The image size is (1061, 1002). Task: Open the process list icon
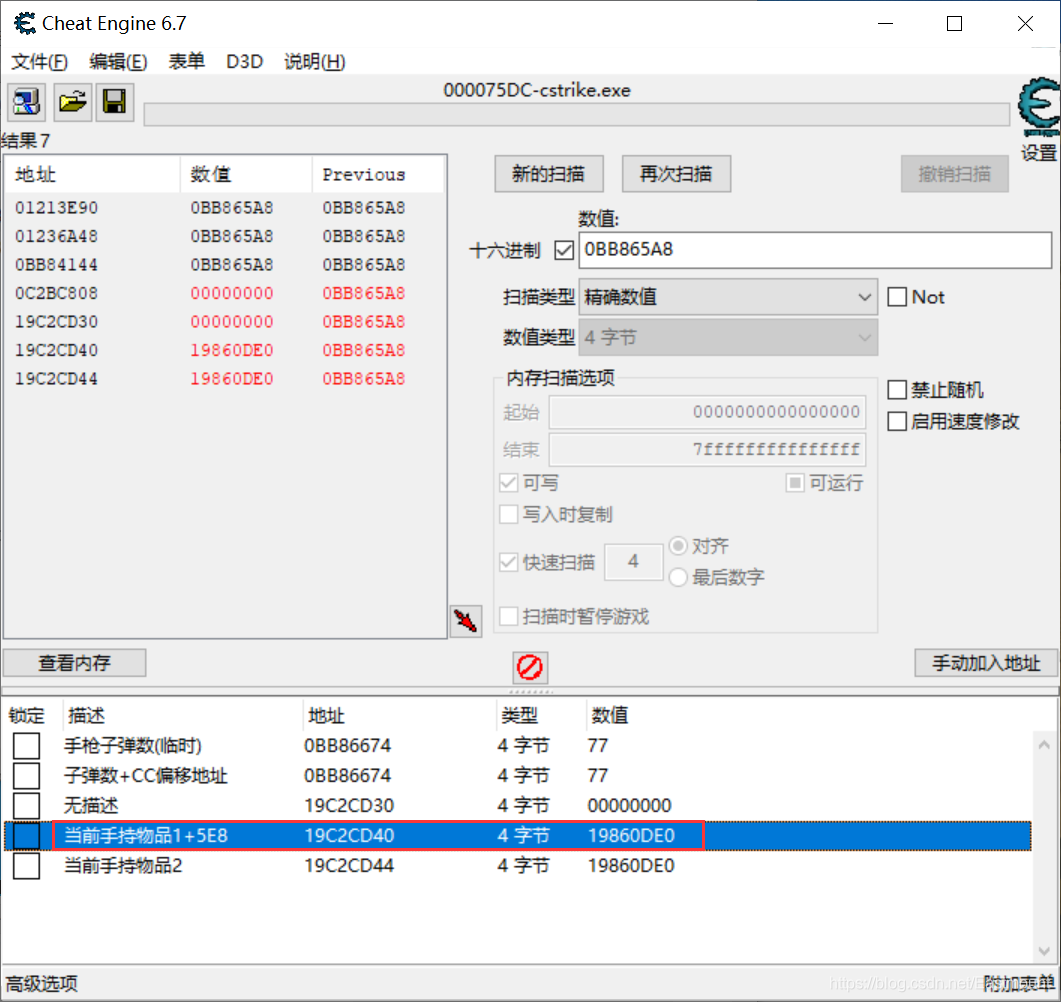[x=26, y=102]
